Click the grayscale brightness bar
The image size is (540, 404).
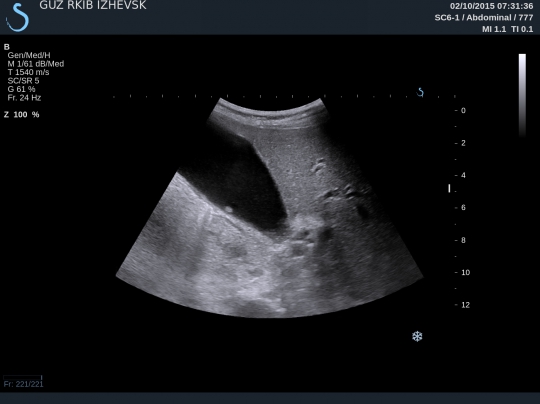tap(522, 95)
